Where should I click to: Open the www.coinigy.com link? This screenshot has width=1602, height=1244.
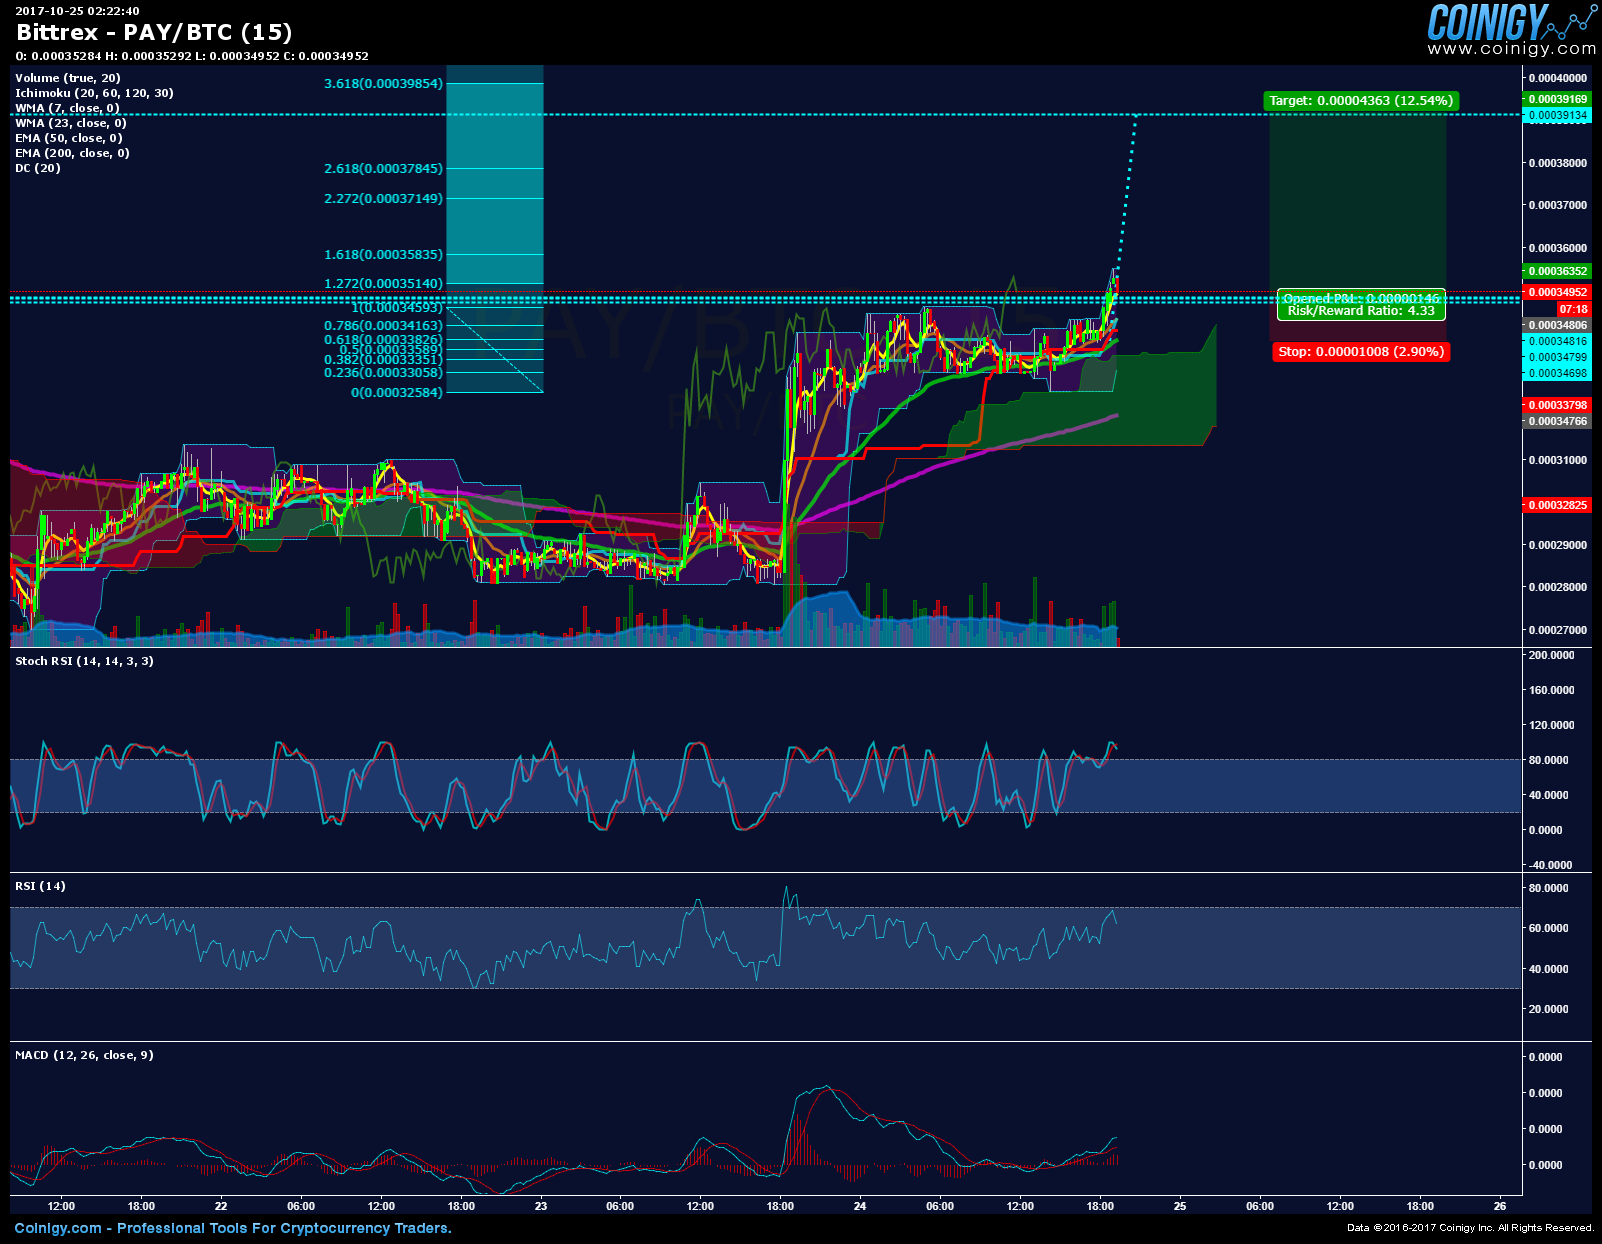pyautogui.click(x=1511, y=49)
